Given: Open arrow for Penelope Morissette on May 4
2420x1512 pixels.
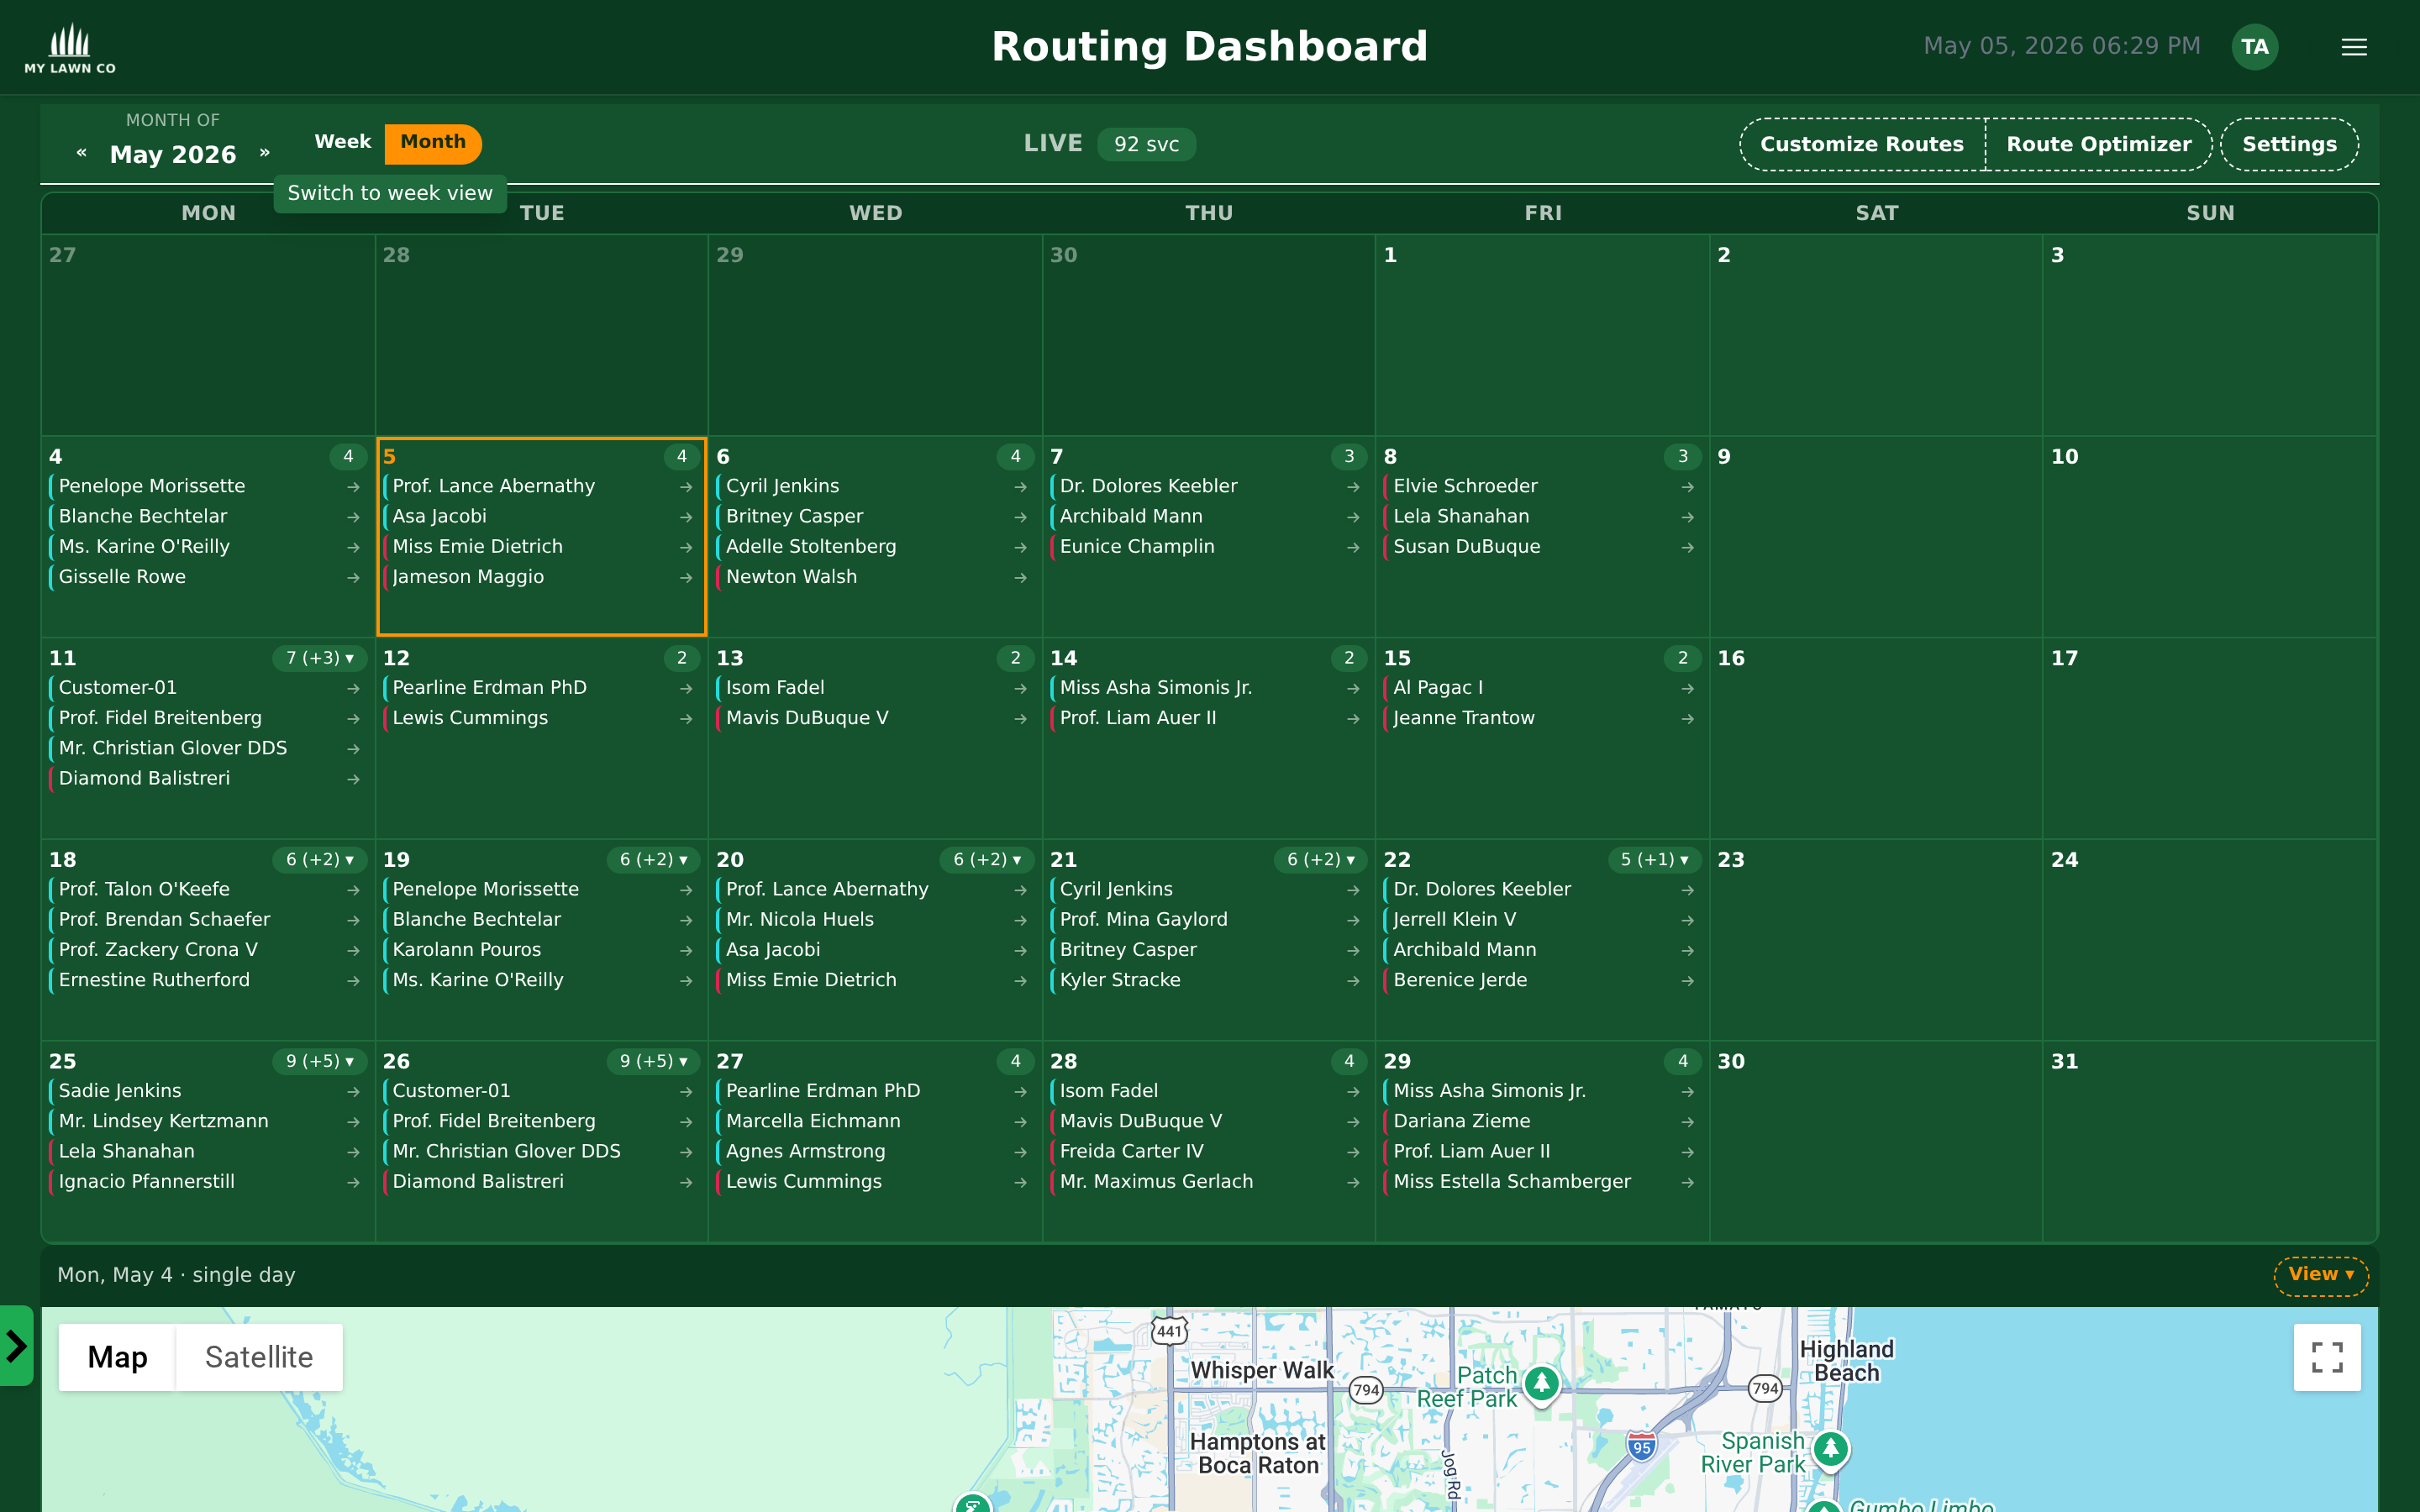Looking at the screenshot, I should point(353,487).
